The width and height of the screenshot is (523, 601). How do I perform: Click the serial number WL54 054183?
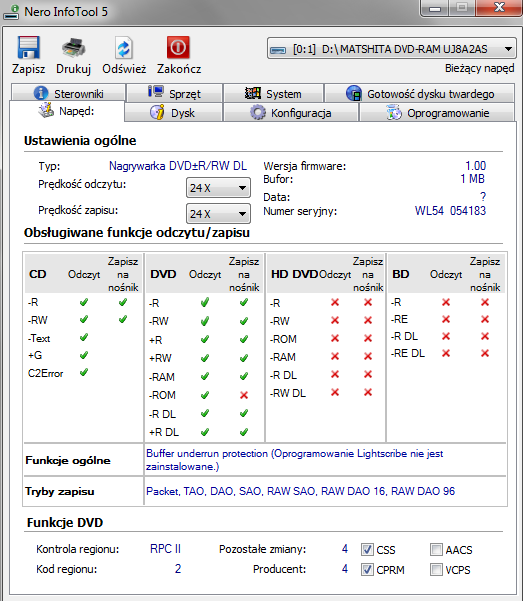450,211
